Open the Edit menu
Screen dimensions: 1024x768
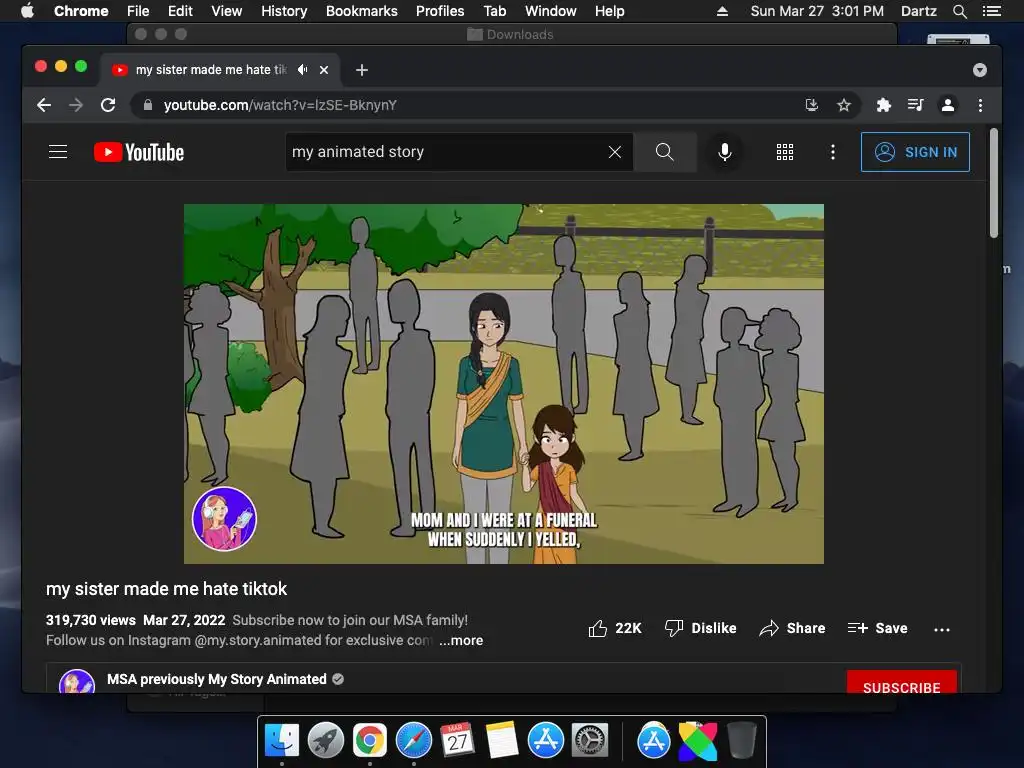(180, 11)
